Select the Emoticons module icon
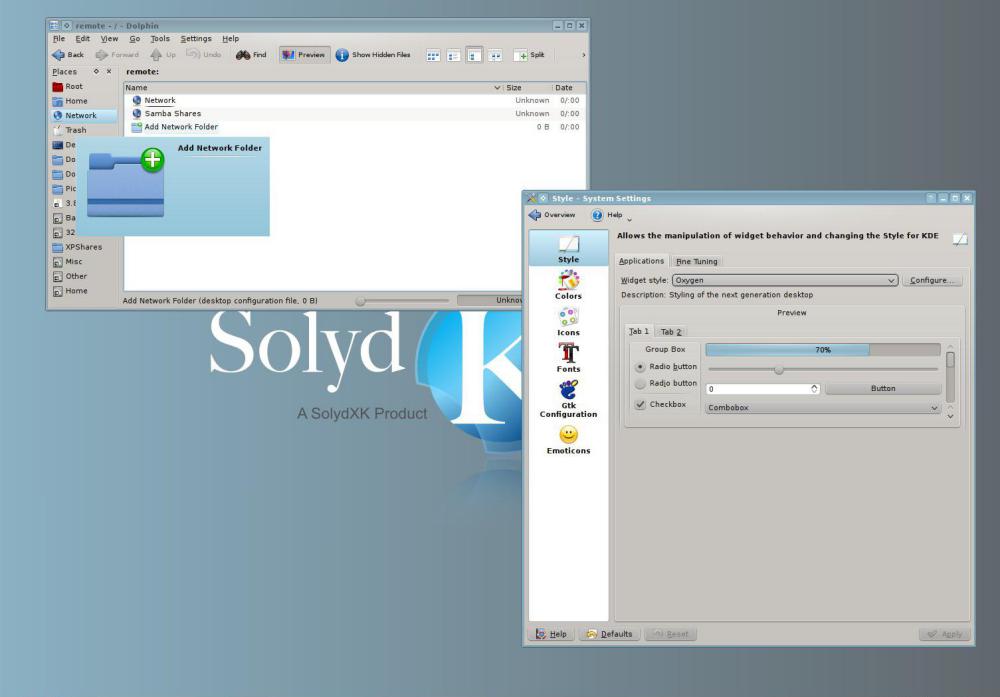 pos(568,439)
